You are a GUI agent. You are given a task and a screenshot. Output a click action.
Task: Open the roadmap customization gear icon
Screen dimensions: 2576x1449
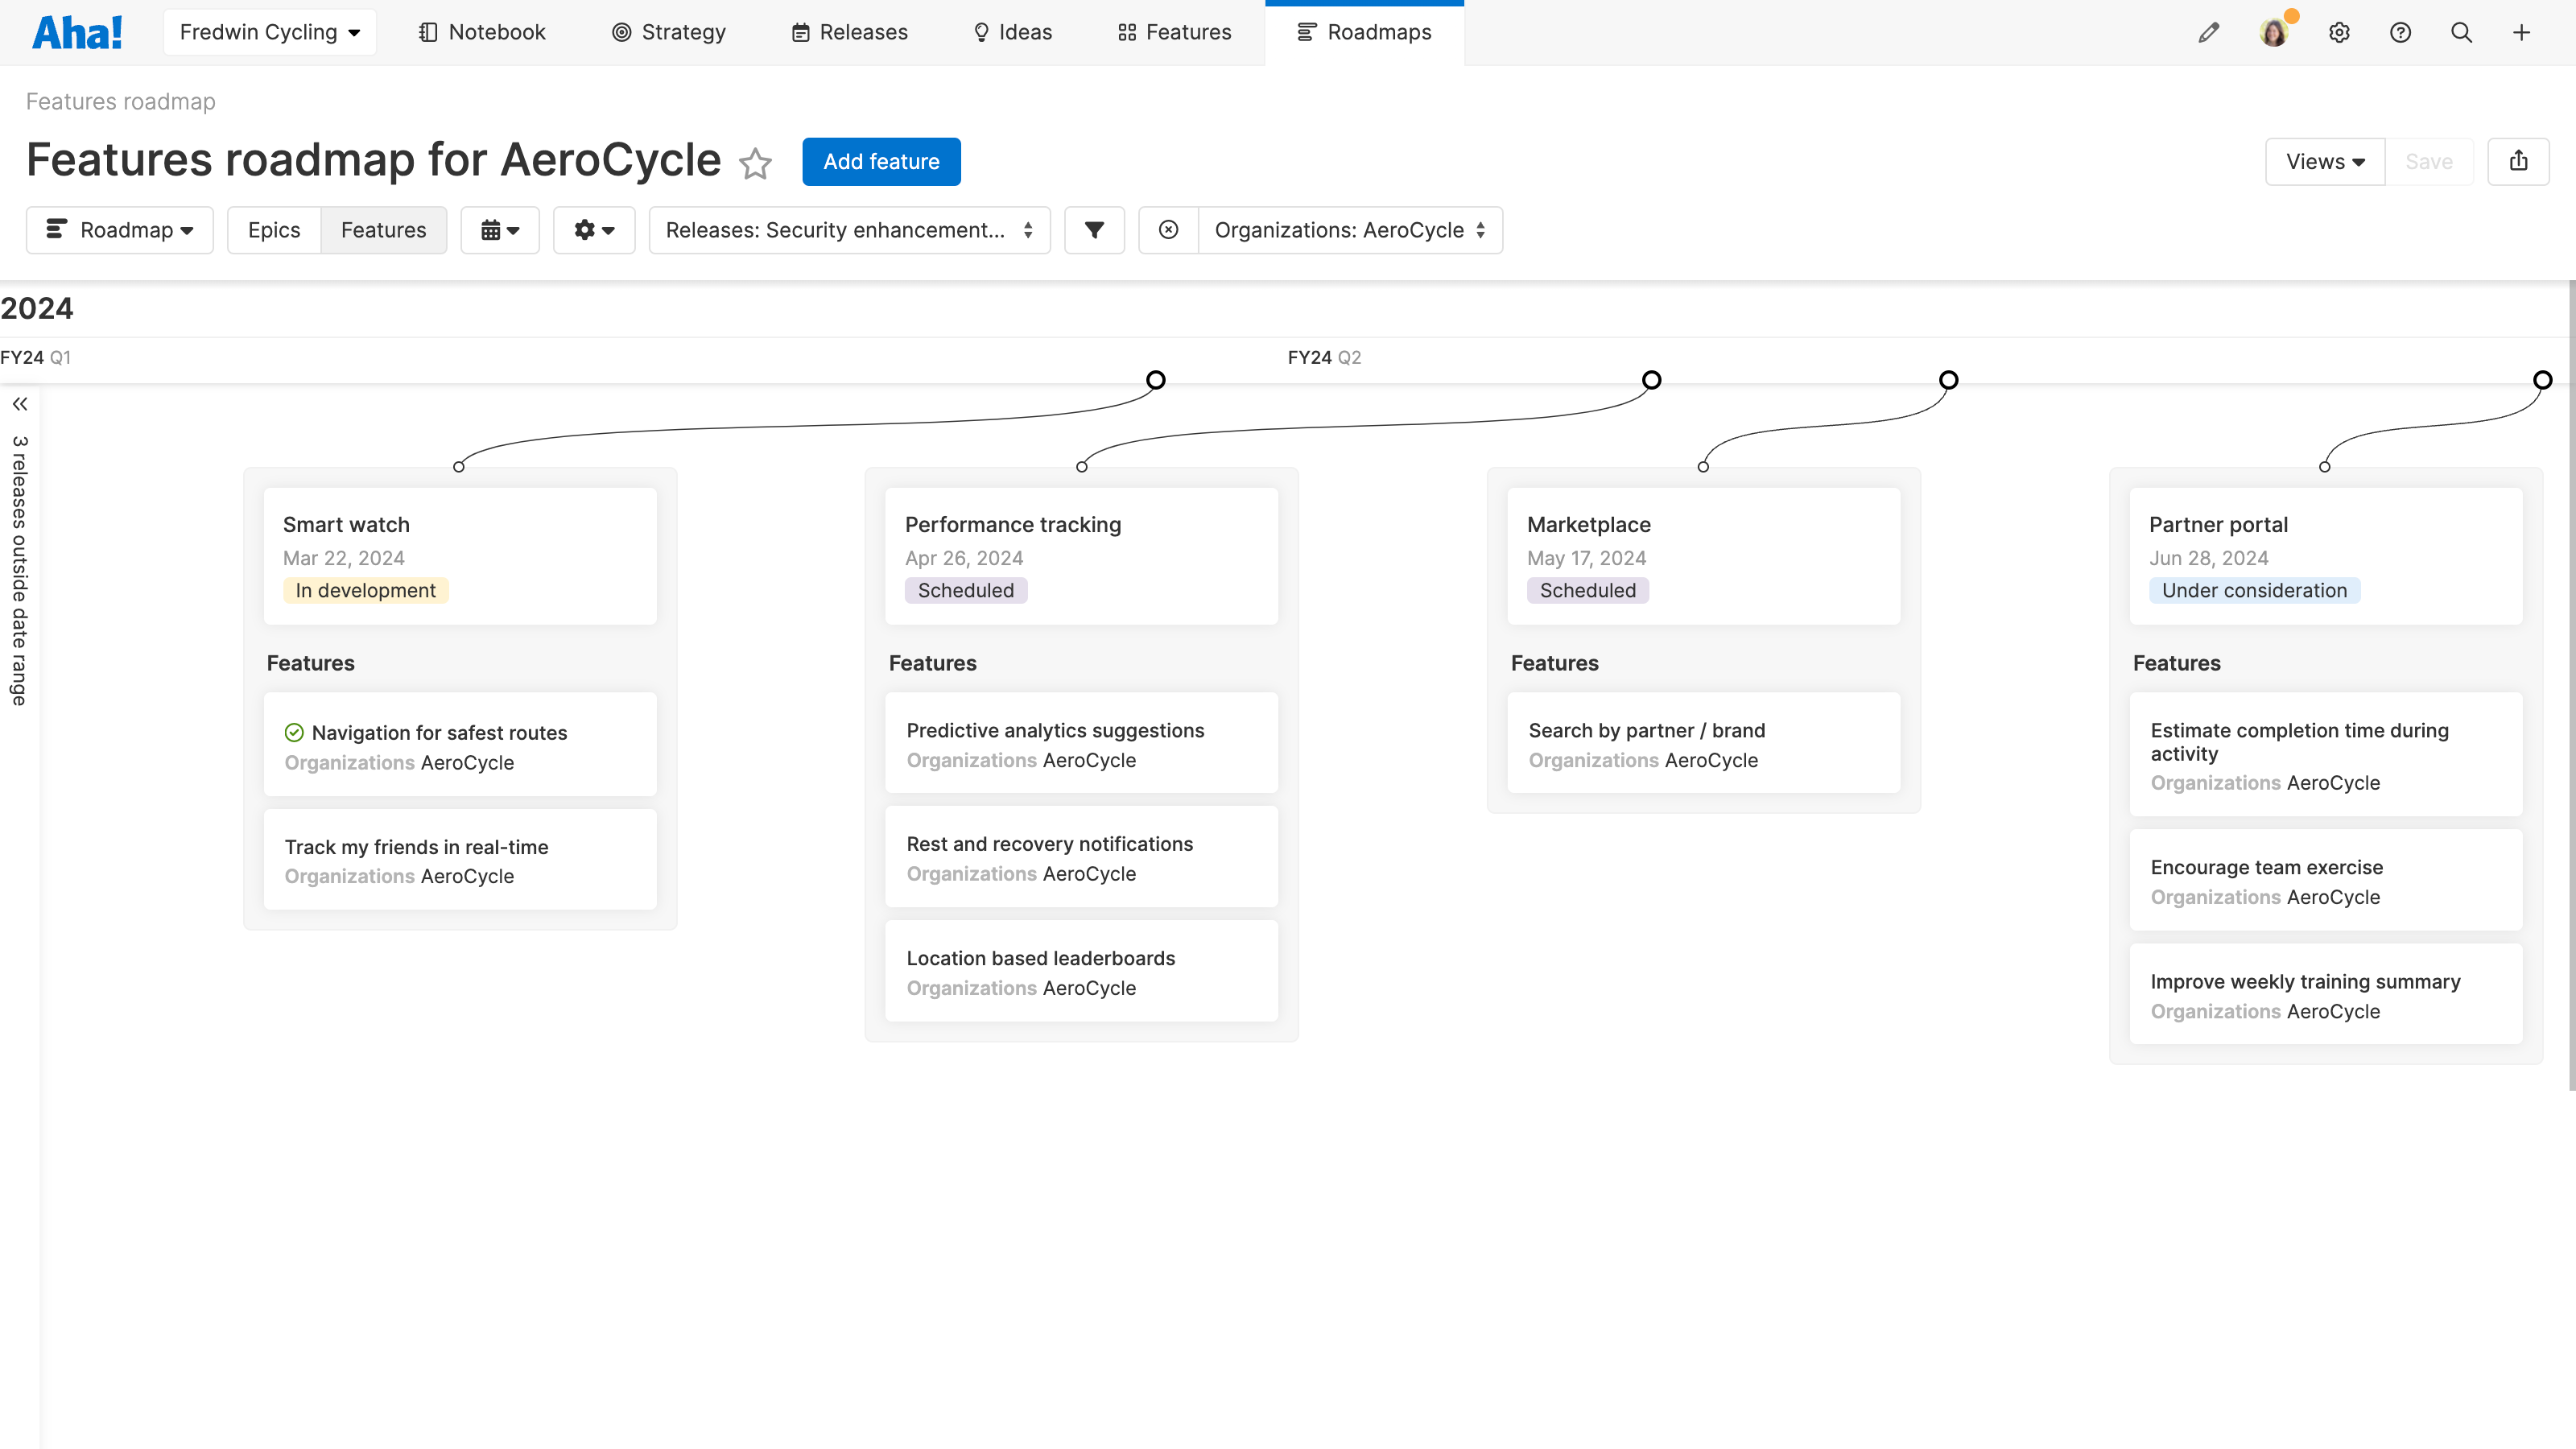594,230
